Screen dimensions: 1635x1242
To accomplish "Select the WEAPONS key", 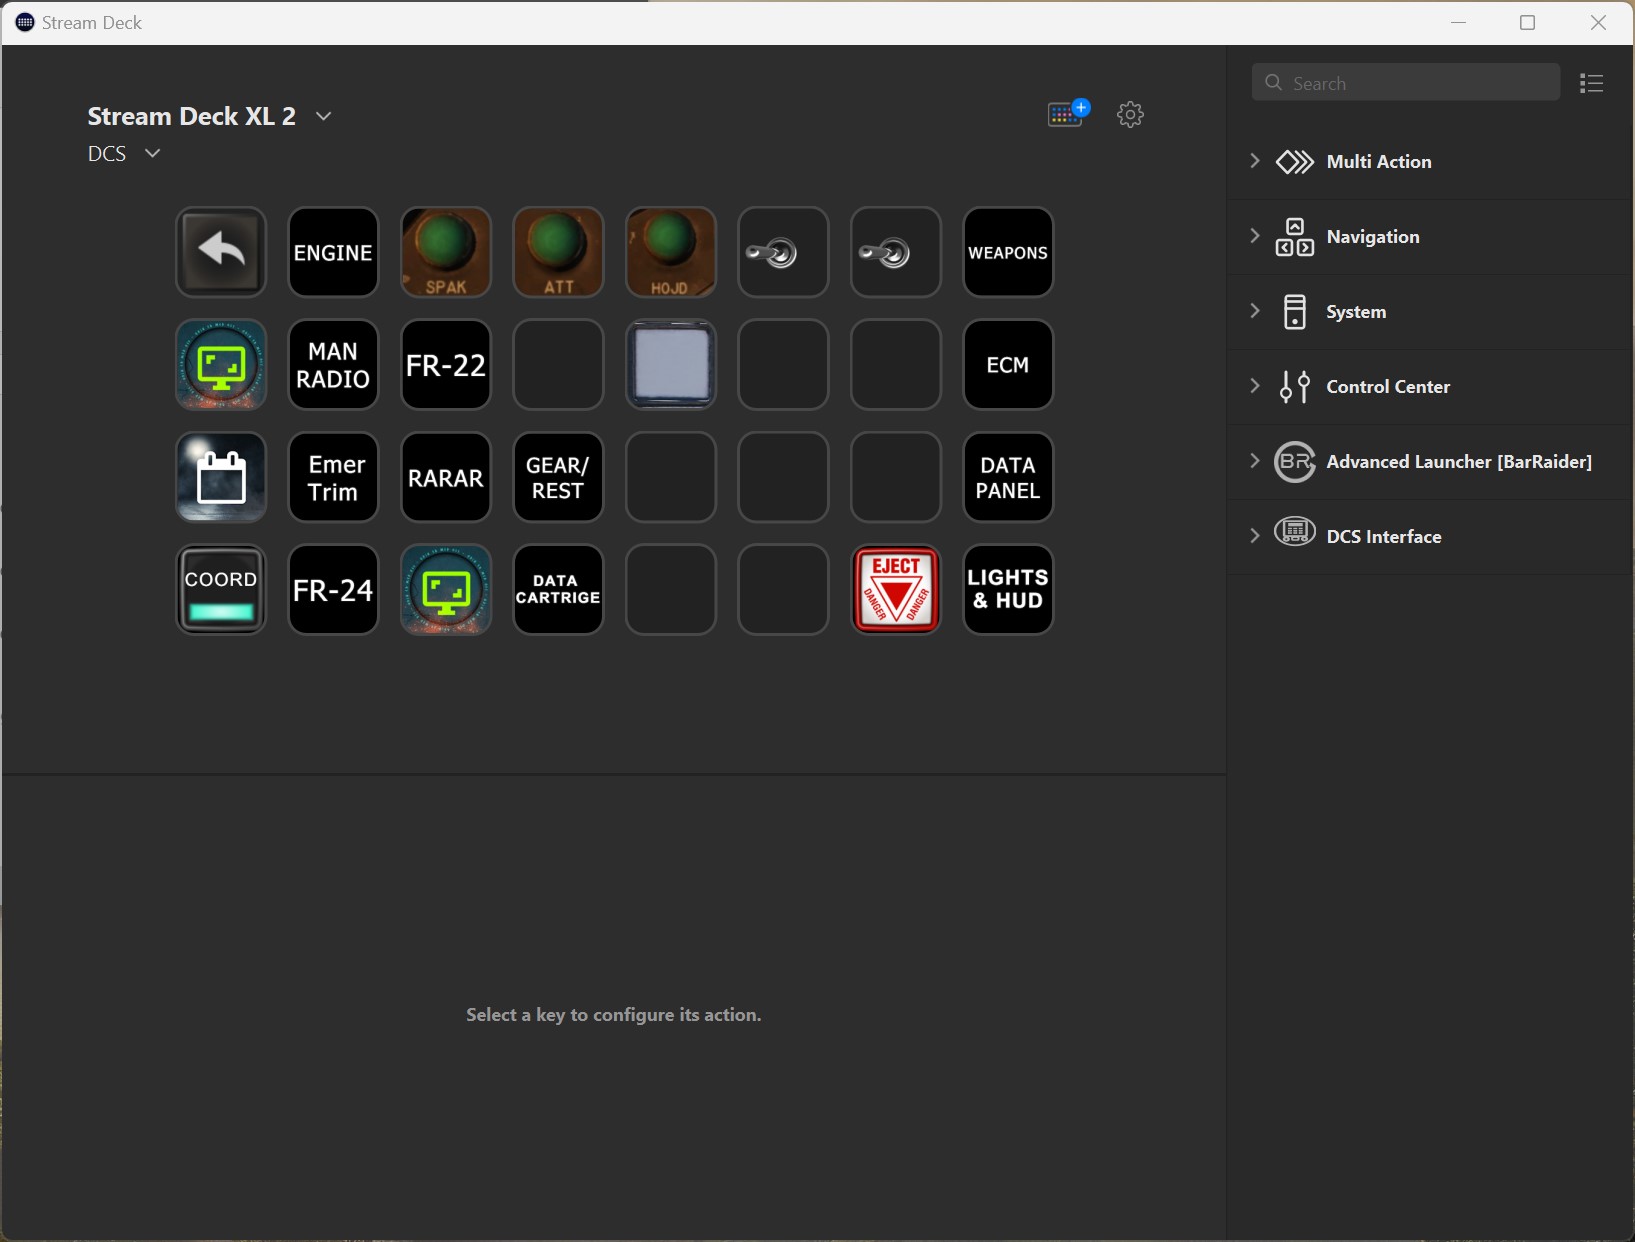I will [1007, 252].
